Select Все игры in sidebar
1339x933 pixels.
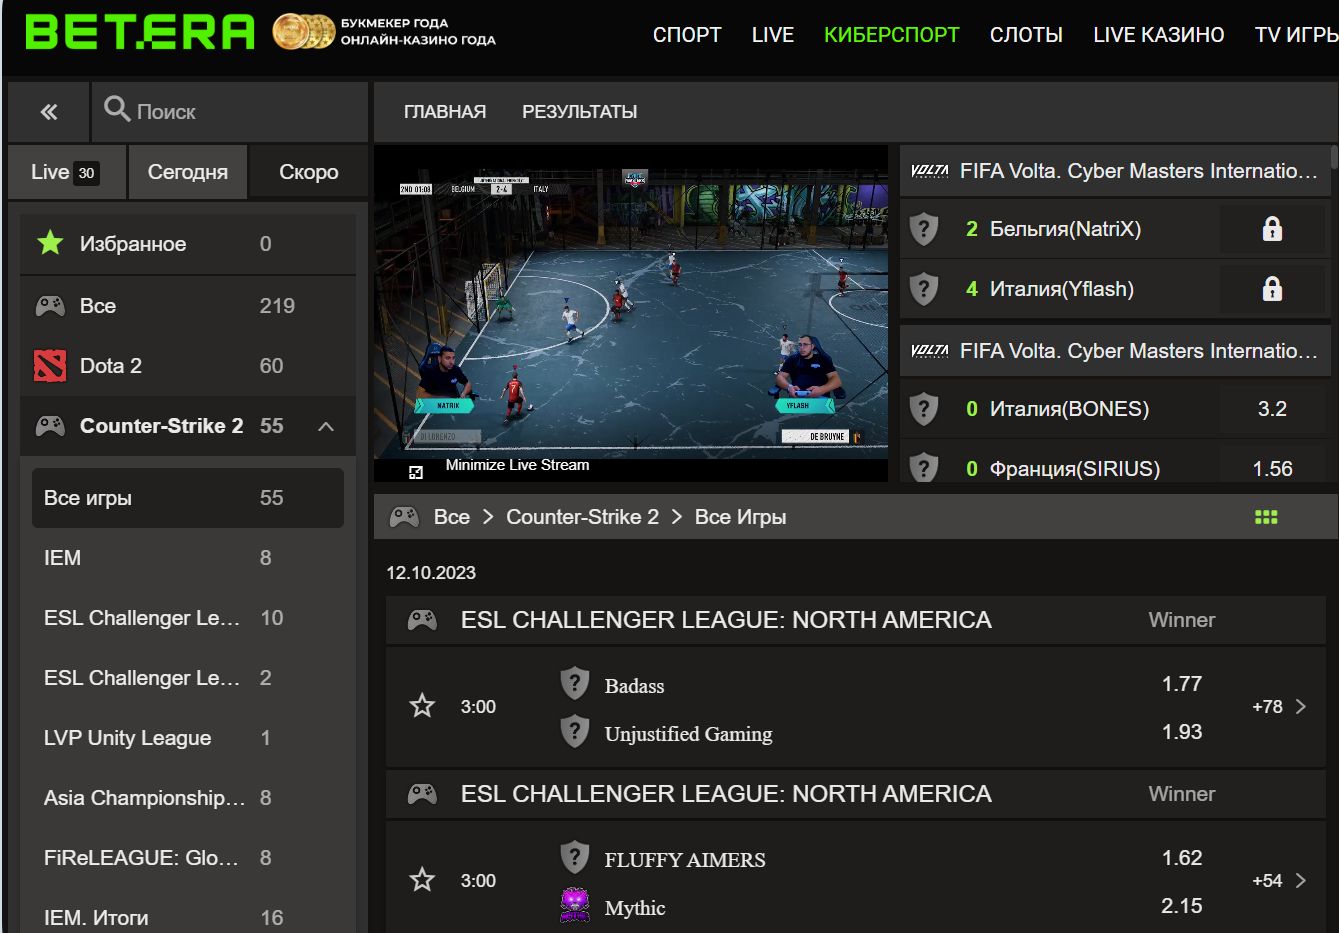point(188,498)
